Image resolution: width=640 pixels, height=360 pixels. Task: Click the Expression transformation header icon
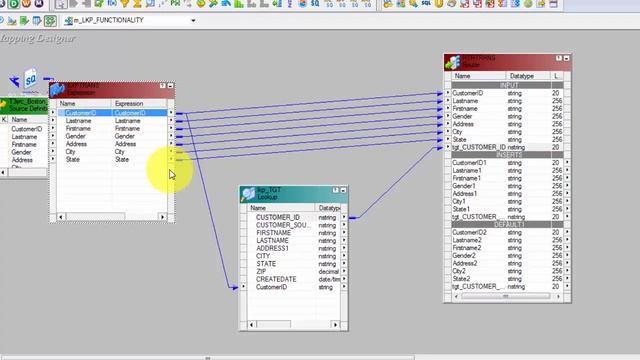coord(58,89)
